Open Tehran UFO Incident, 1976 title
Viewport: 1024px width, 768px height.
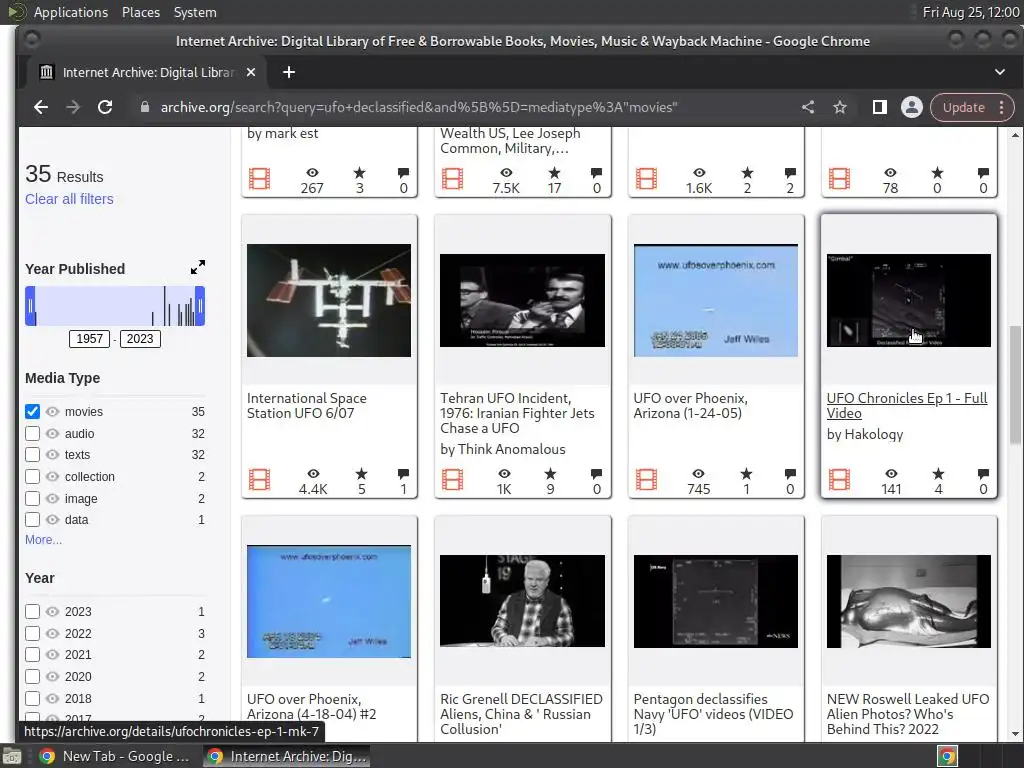517,413
